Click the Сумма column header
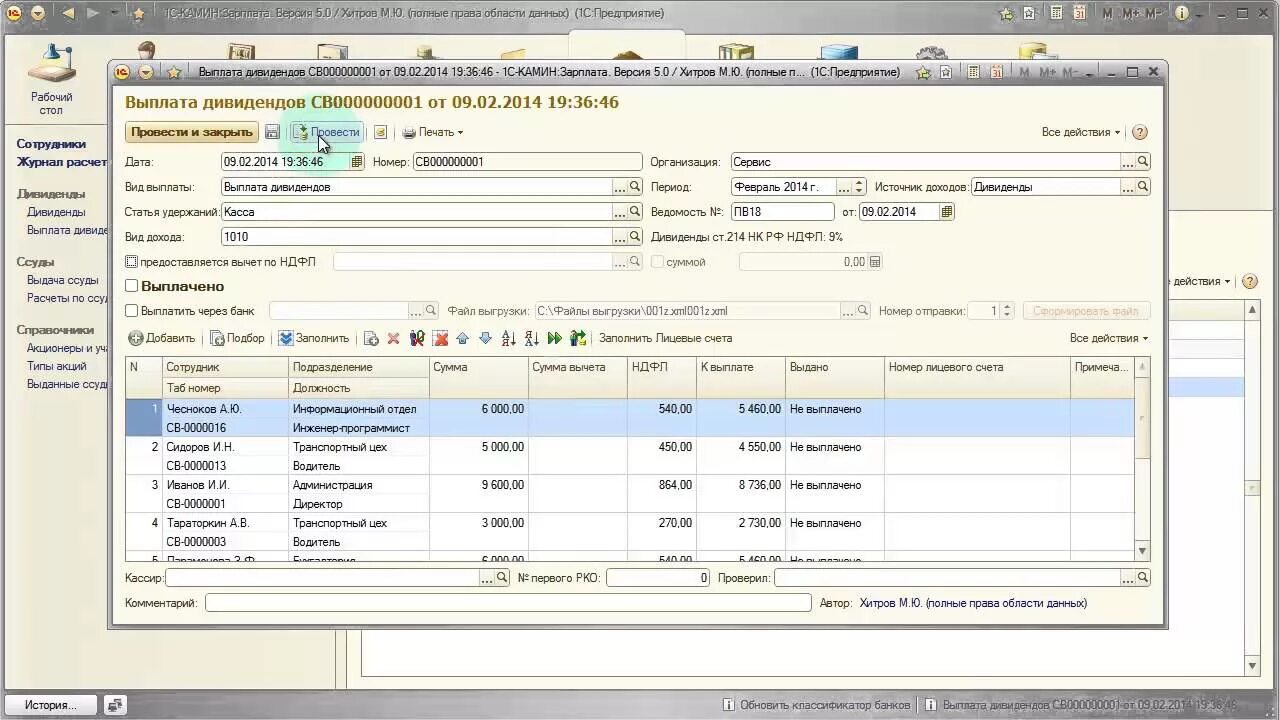1280x720 pixels. (x=478, y=377)
